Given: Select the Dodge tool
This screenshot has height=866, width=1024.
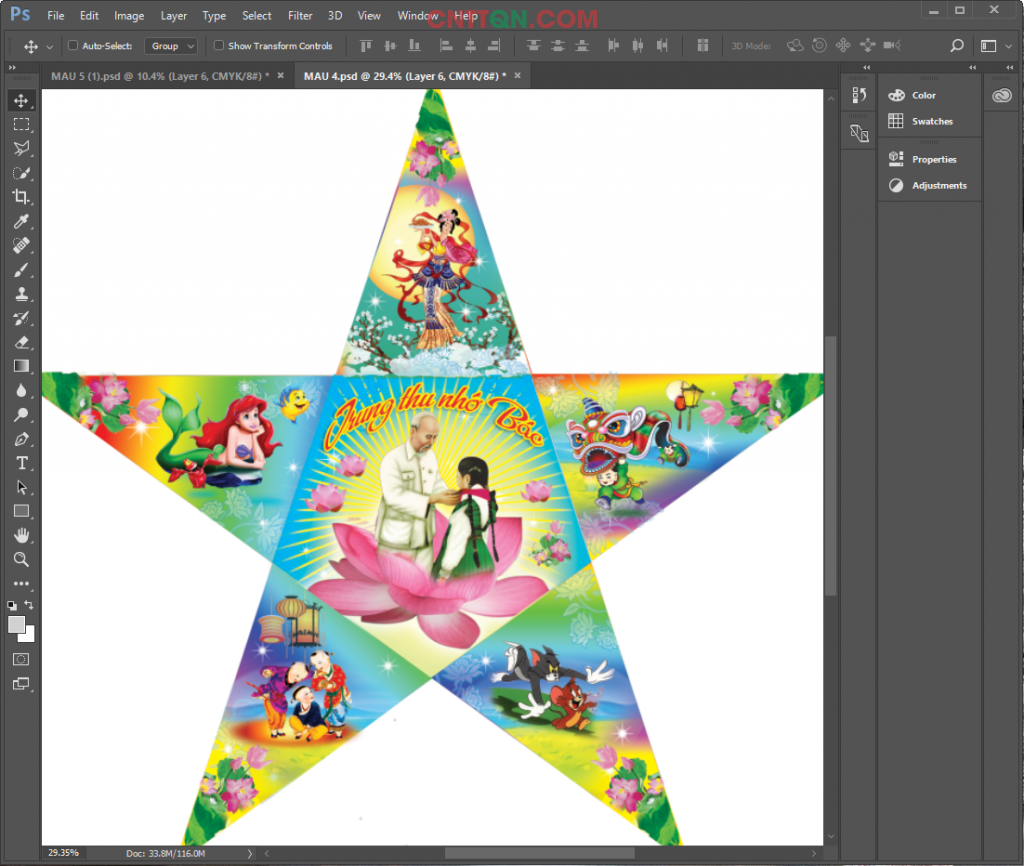Looking at the screenshot, I should coord(21,415).
